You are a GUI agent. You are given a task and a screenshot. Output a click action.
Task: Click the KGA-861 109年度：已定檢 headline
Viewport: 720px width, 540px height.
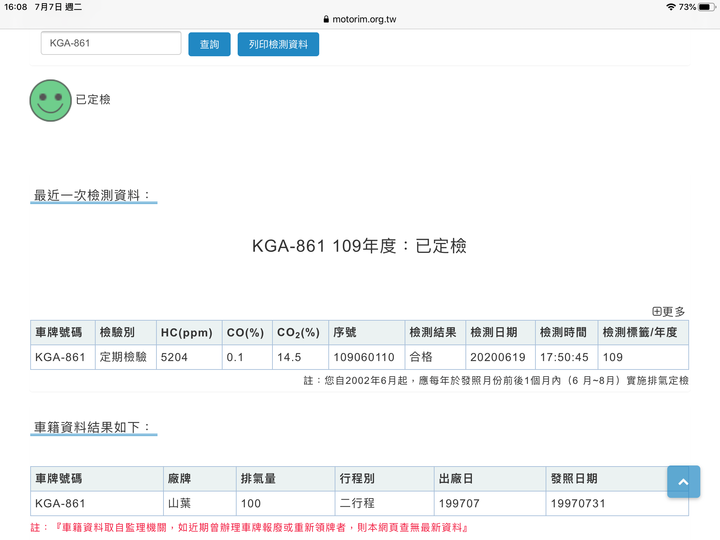click(x=360, y=246)
